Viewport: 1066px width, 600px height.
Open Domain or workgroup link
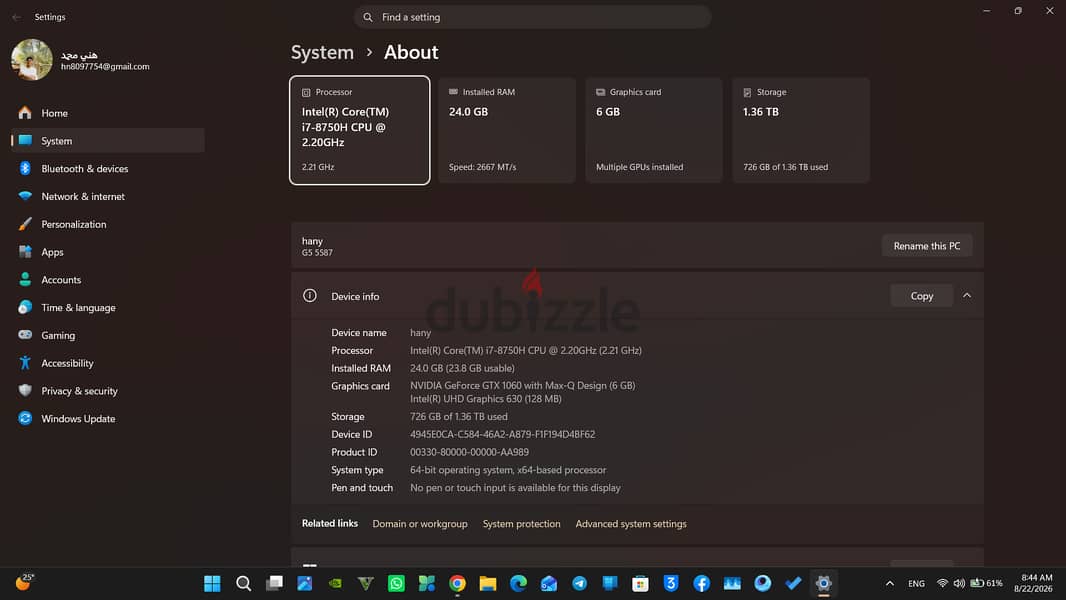419,524
